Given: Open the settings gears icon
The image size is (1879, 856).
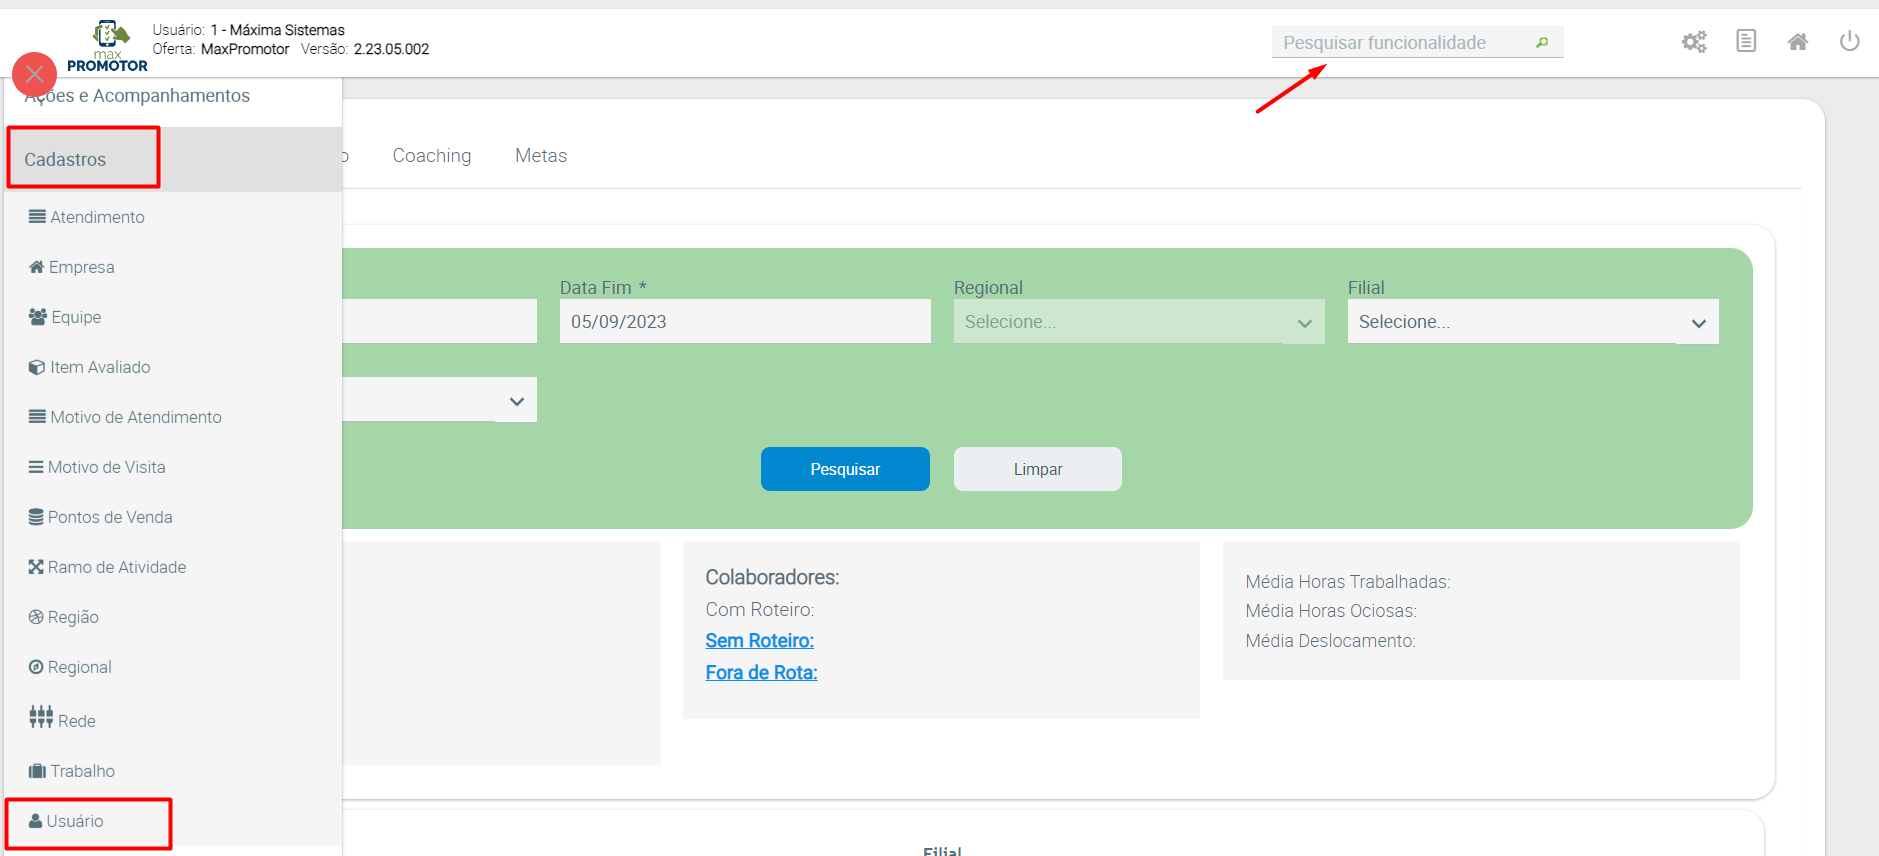Looking at the screenshot, I should click(1694, 42).
